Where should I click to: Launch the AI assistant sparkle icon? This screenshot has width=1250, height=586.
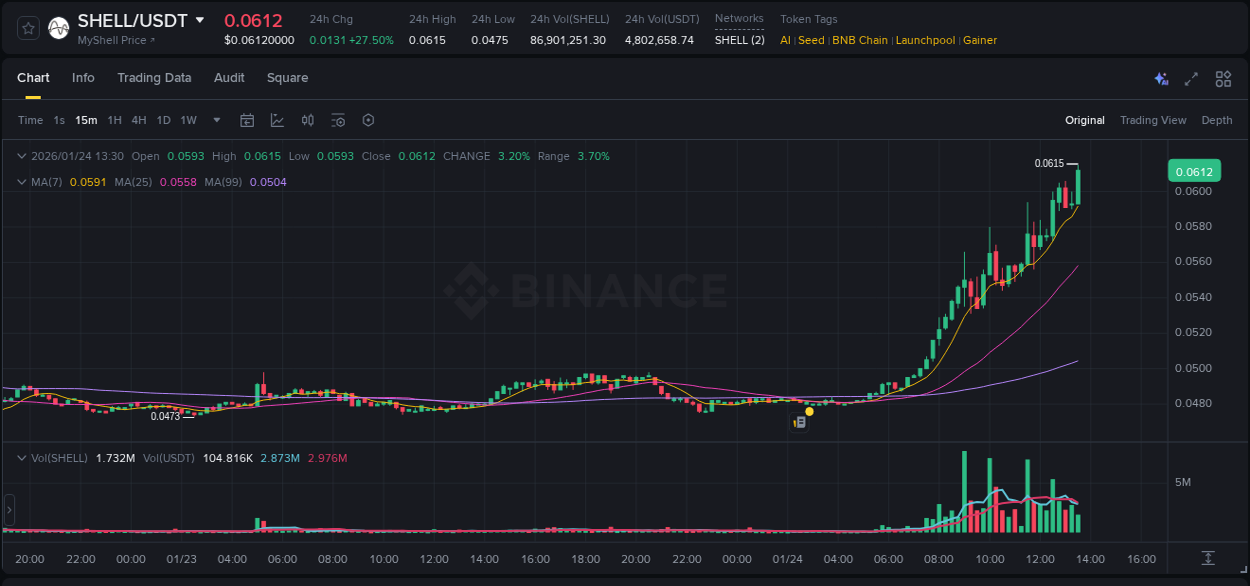pyautogui.click(x=1161, y=78)
